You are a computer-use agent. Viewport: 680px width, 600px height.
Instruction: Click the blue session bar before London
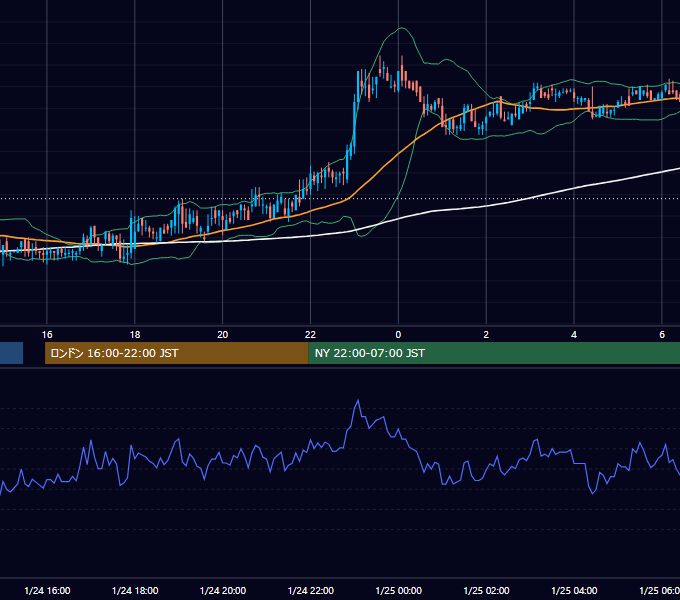point(11,353)
